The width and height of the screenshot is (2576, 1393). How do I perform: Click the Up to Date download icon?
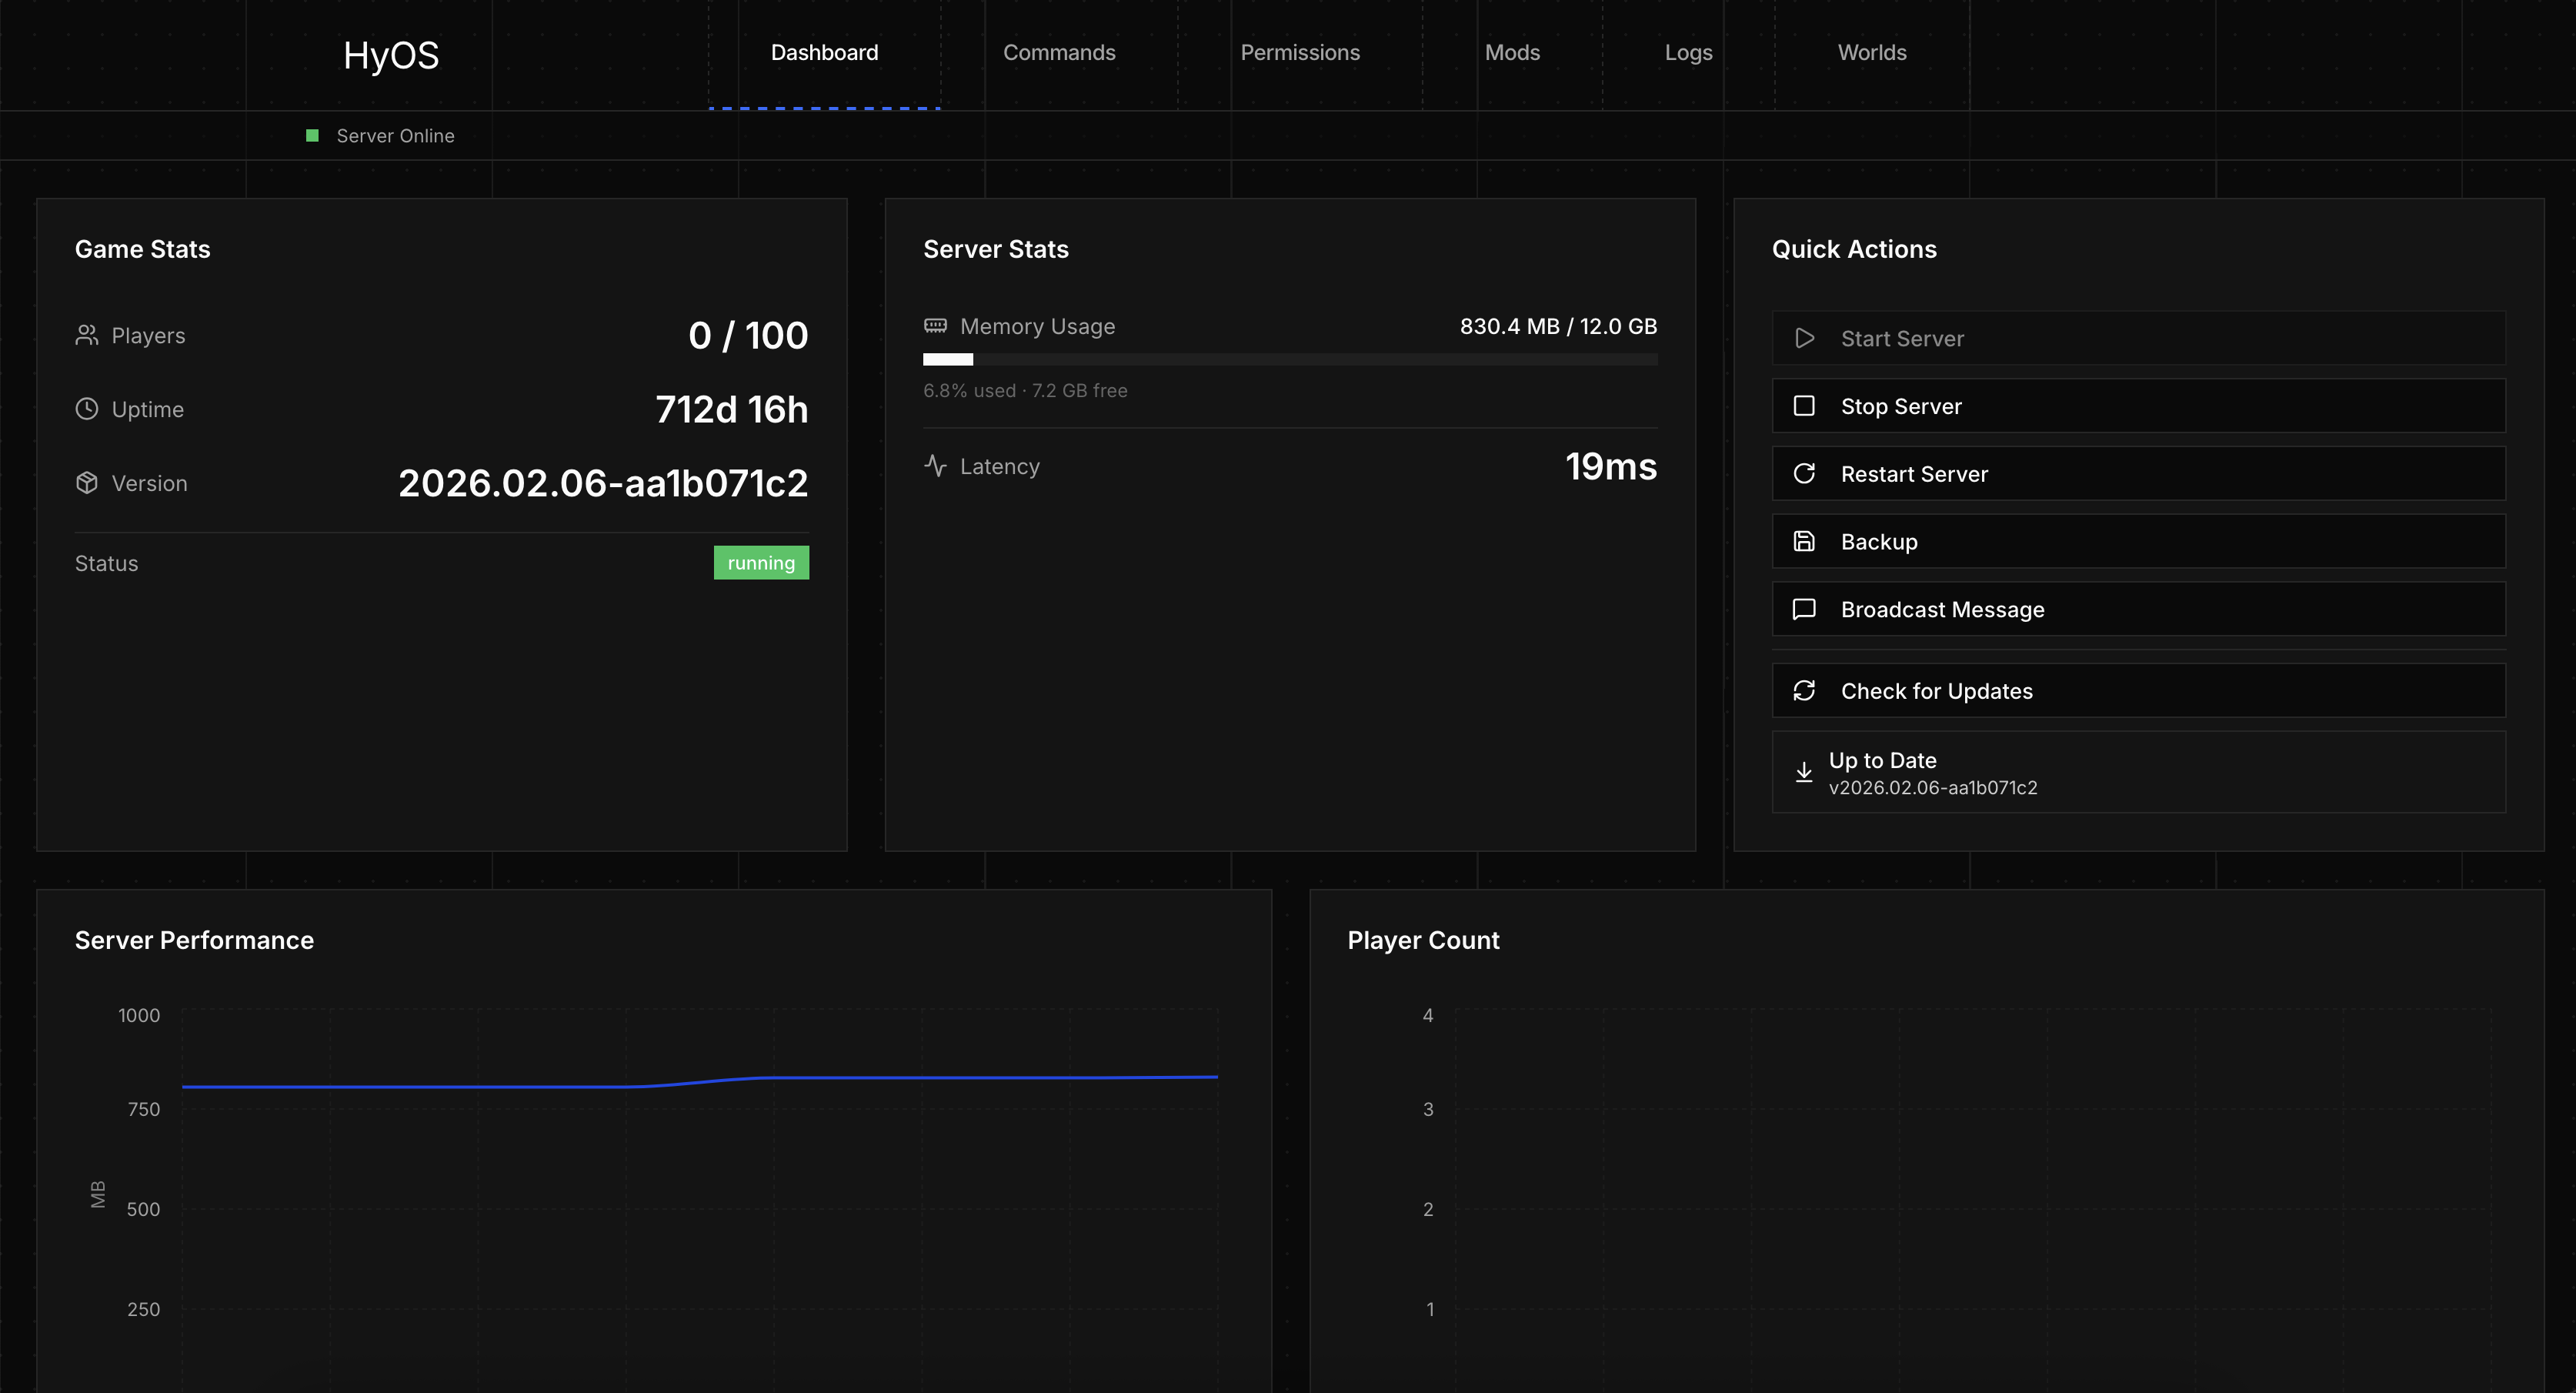click(1804, 772)
